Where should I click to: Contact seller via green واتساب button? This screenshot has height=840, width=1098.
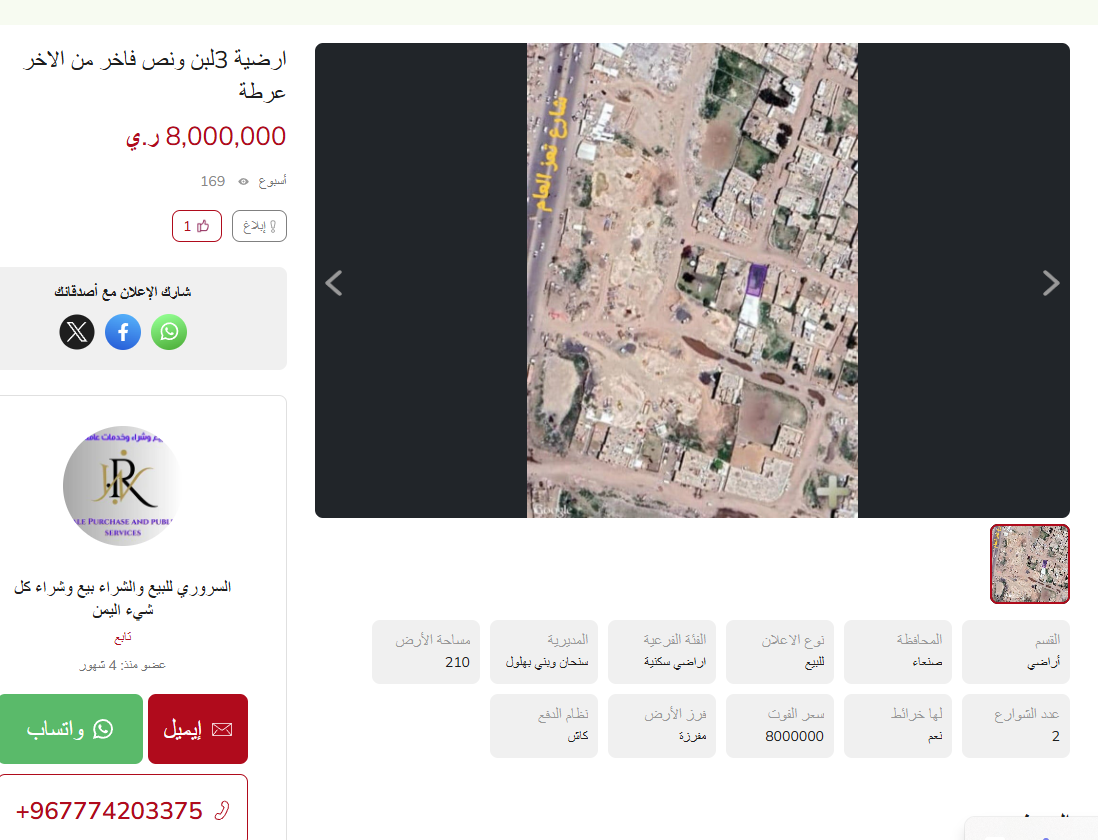point(71,729)
